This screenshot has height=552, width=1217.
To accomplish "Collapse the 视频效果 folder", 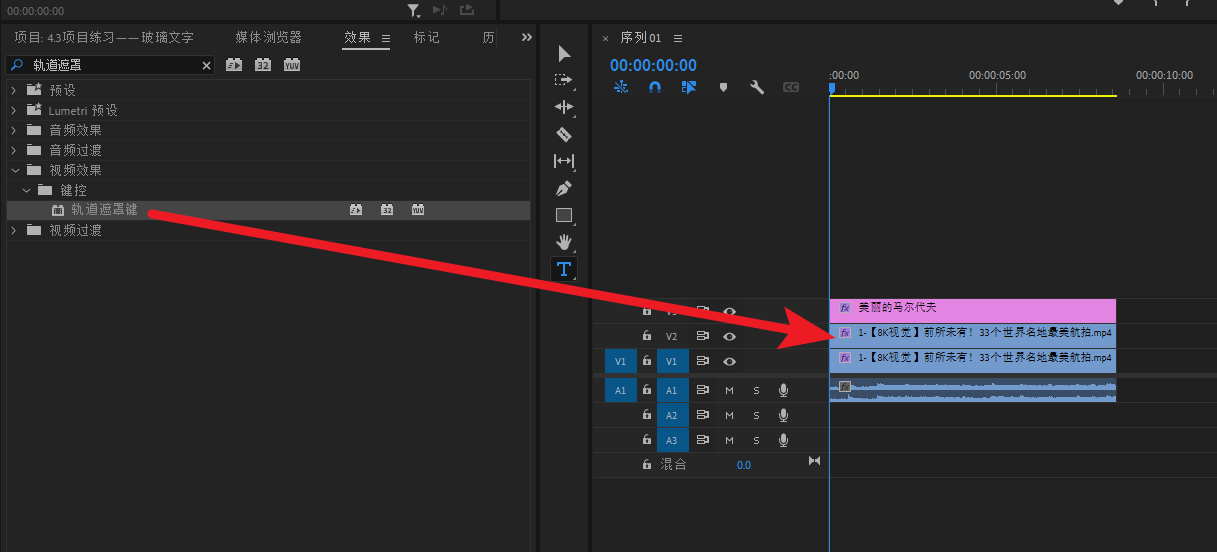I will 14,170.
